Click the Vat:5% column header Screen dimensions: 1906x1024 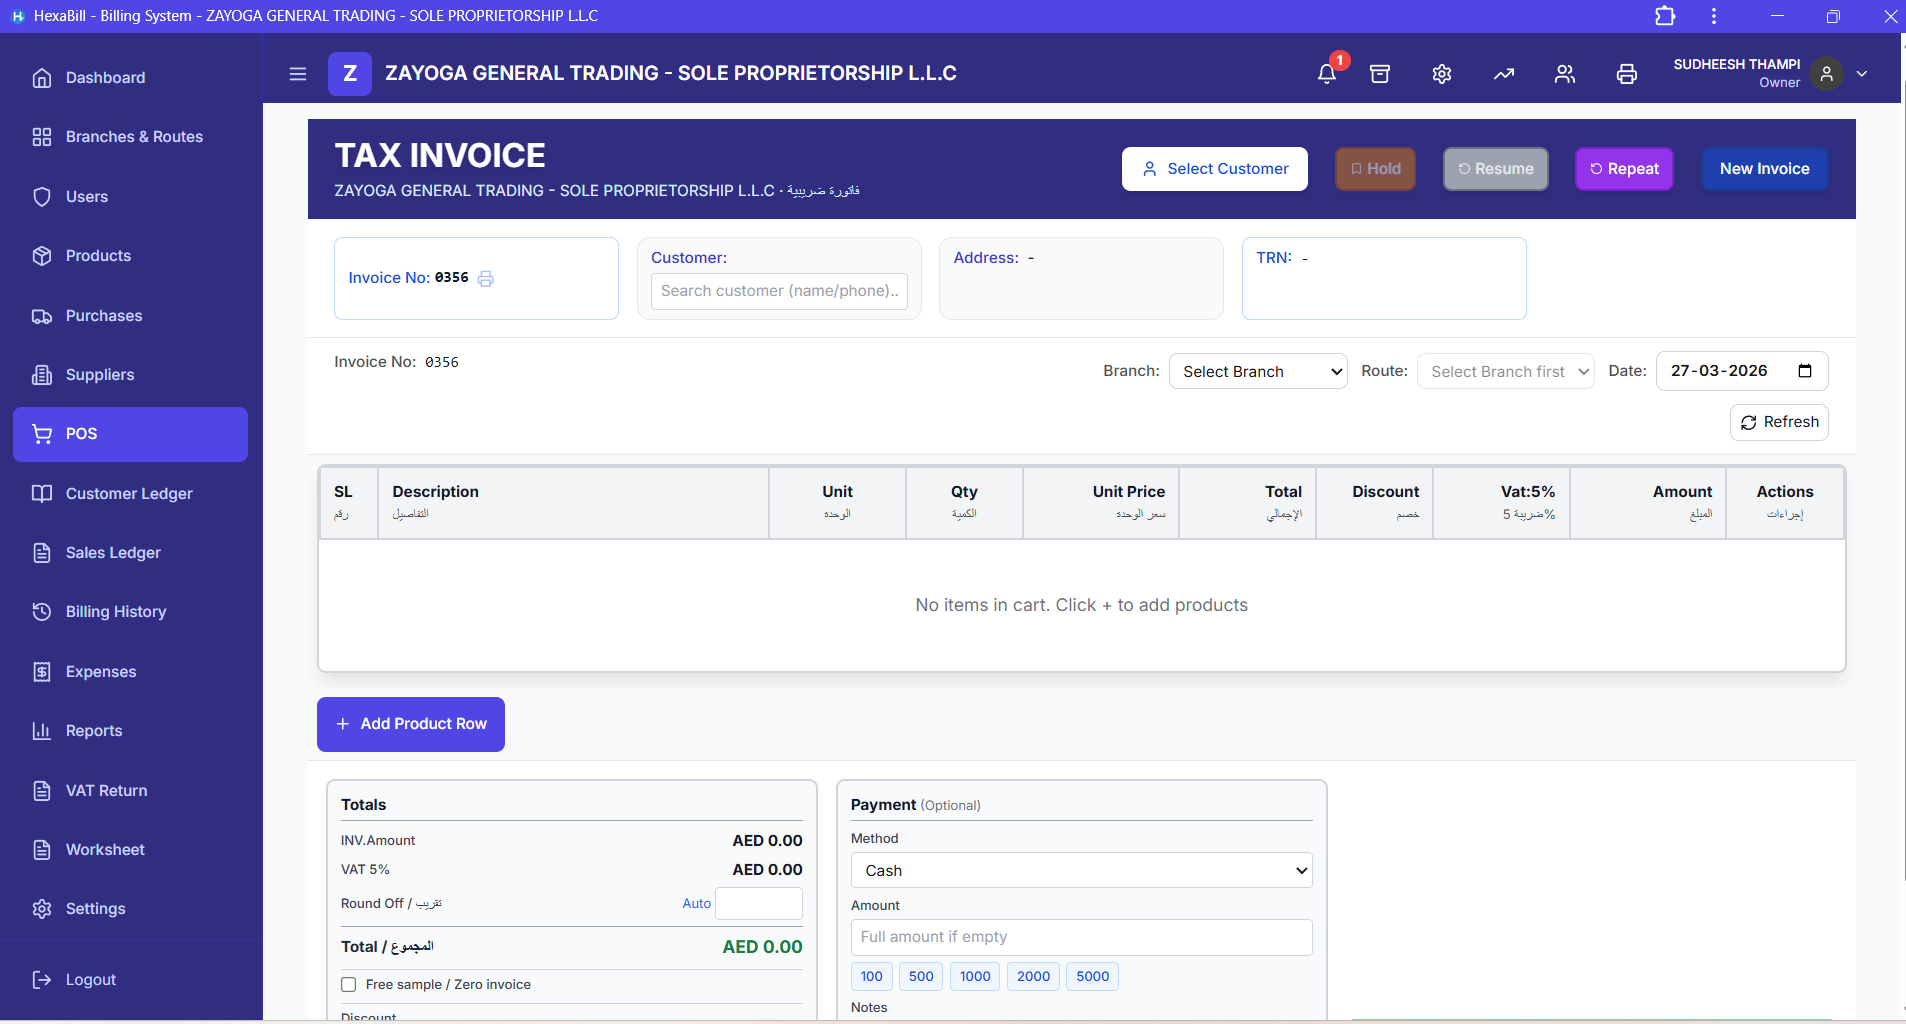point(1501,503)
